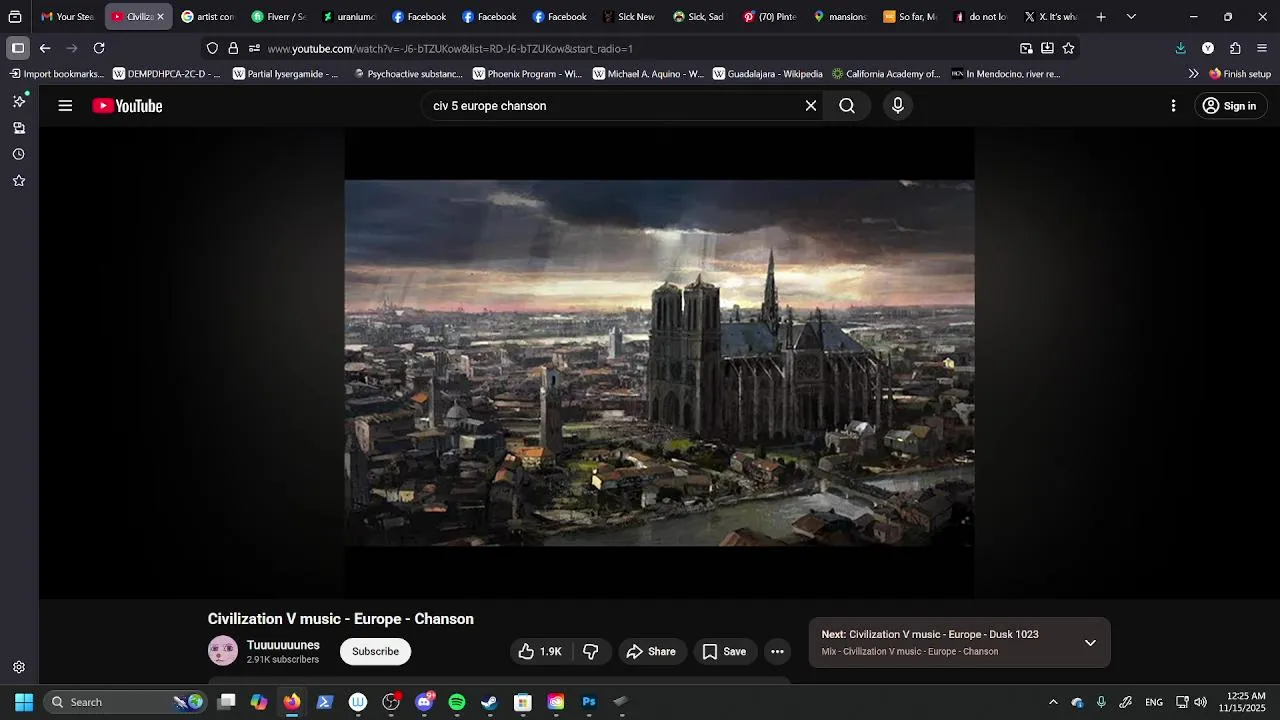The height and width of the screenshot is (720, 1280).
Task: Switch to the Sick New tab
Action: [x=629, y=17]
